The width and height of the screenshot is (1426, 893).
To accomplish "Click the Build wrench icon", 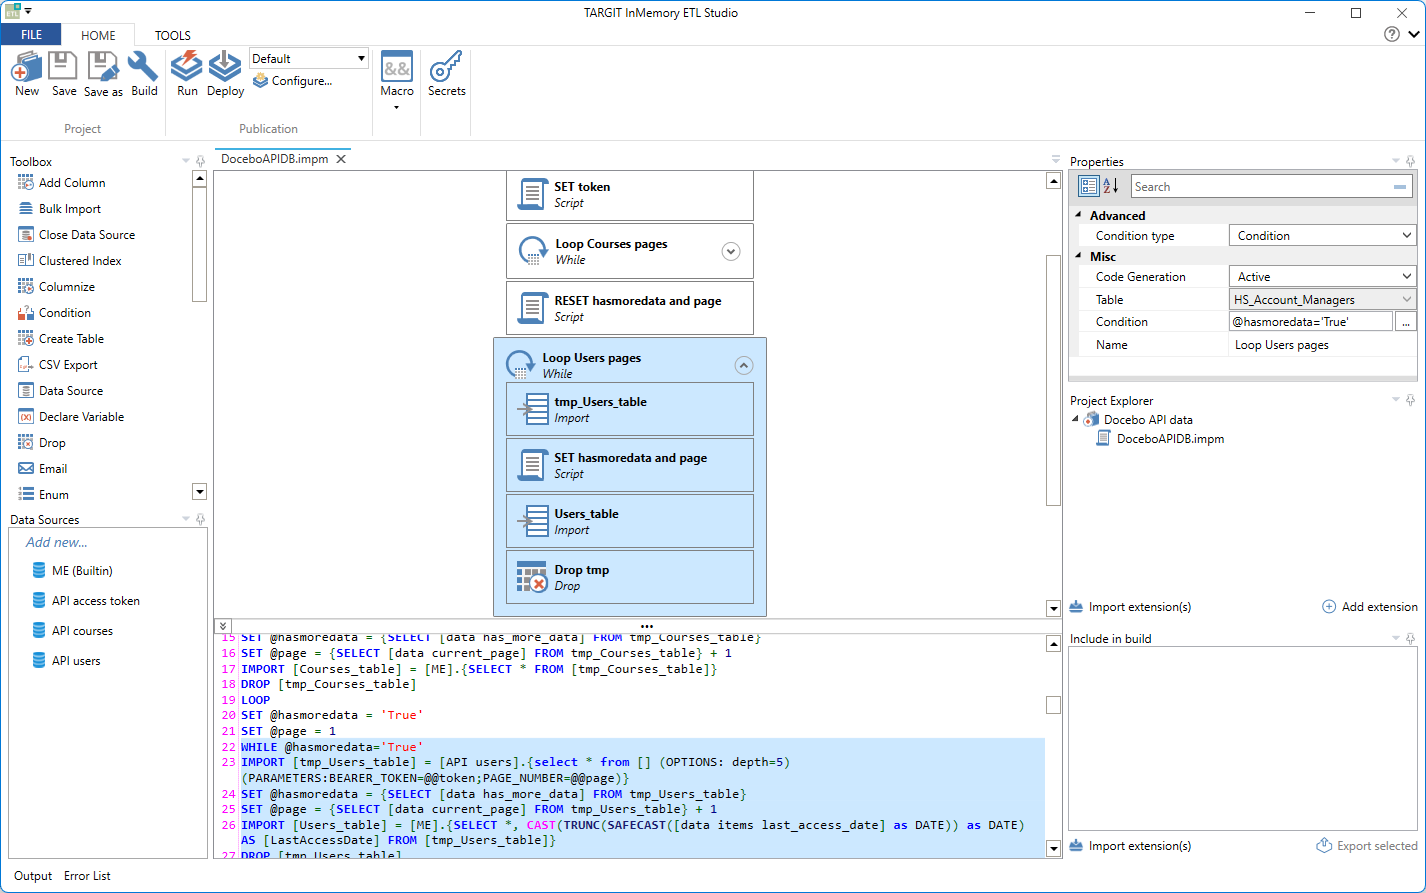I will coord(143,67).
